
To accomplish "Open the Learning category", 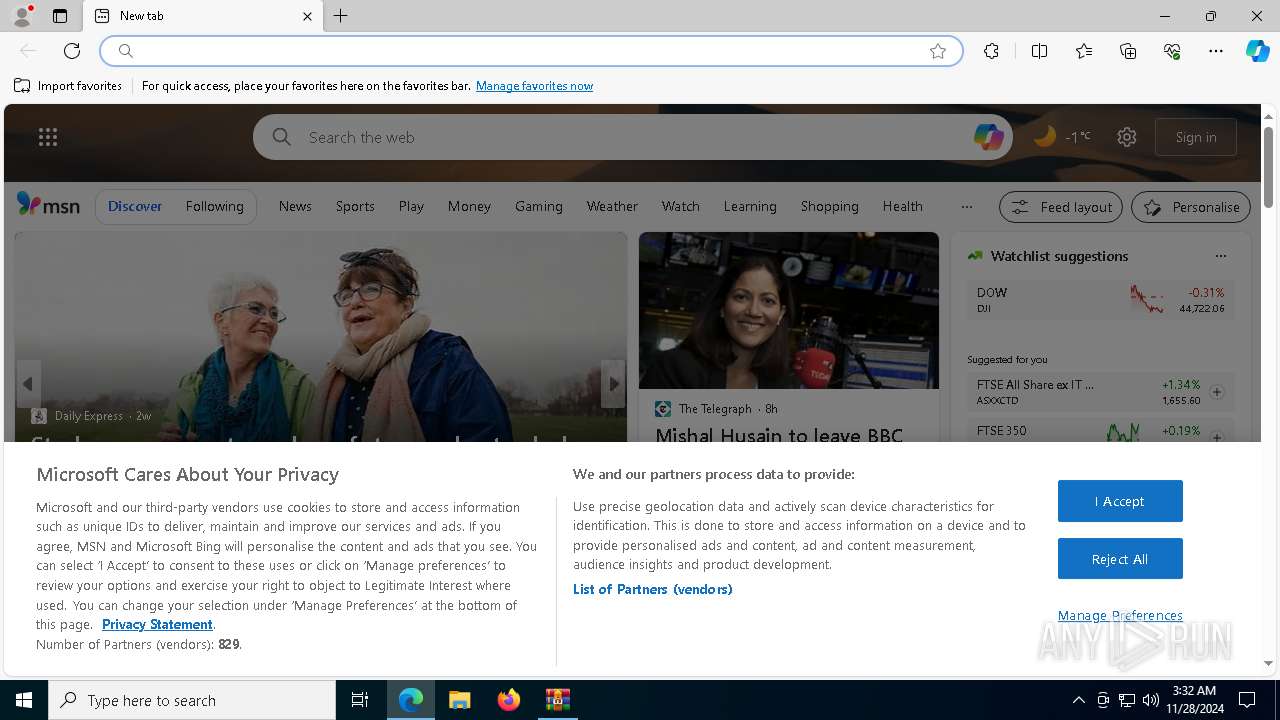I will pos(750,206).
